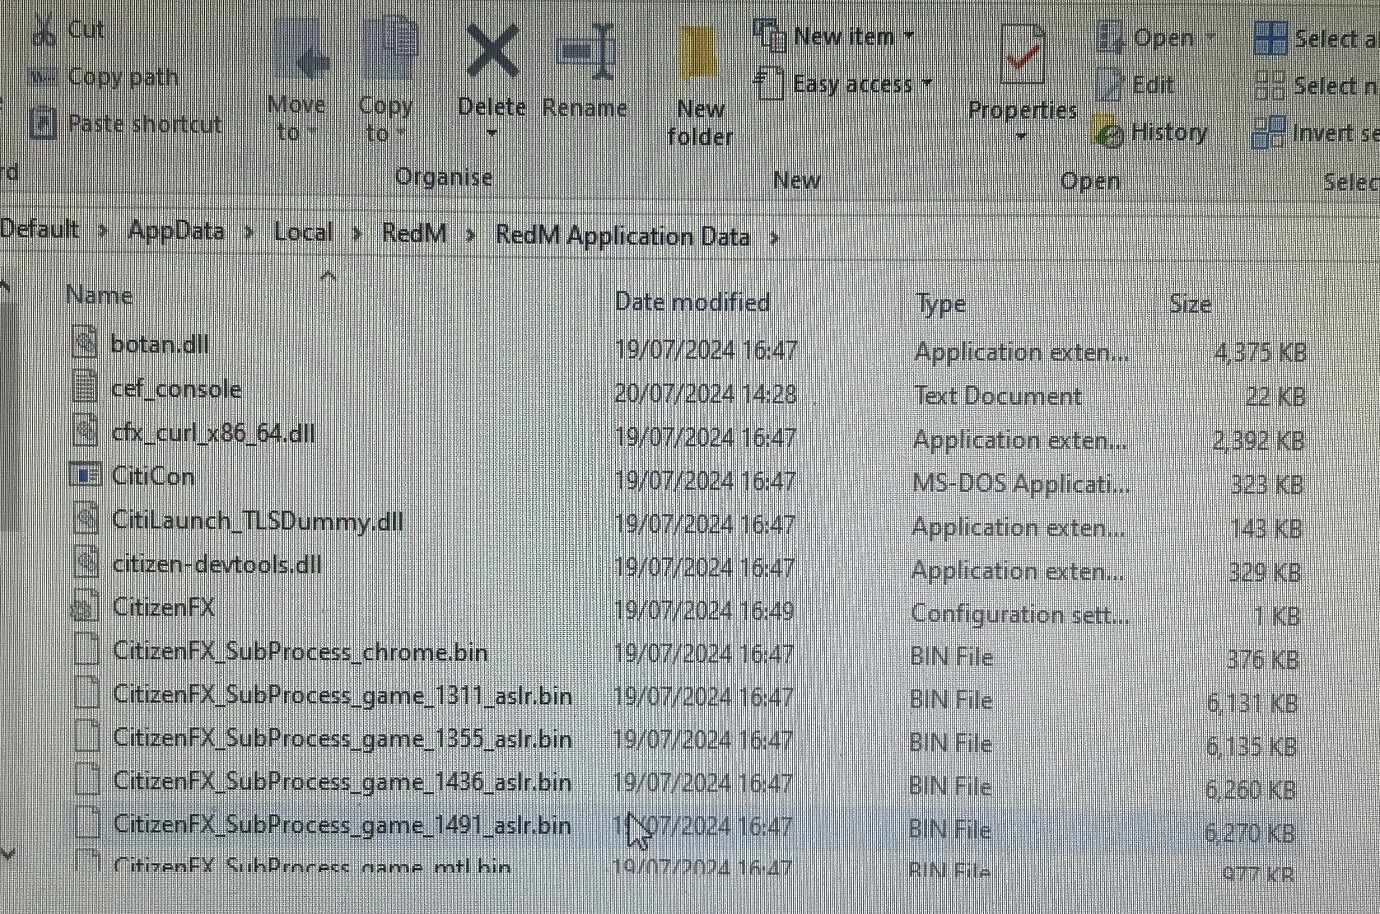The height and width of the screenshot is (914, 1380).
Task: Sort files by the Size column
Action: tap(1191, 303)
